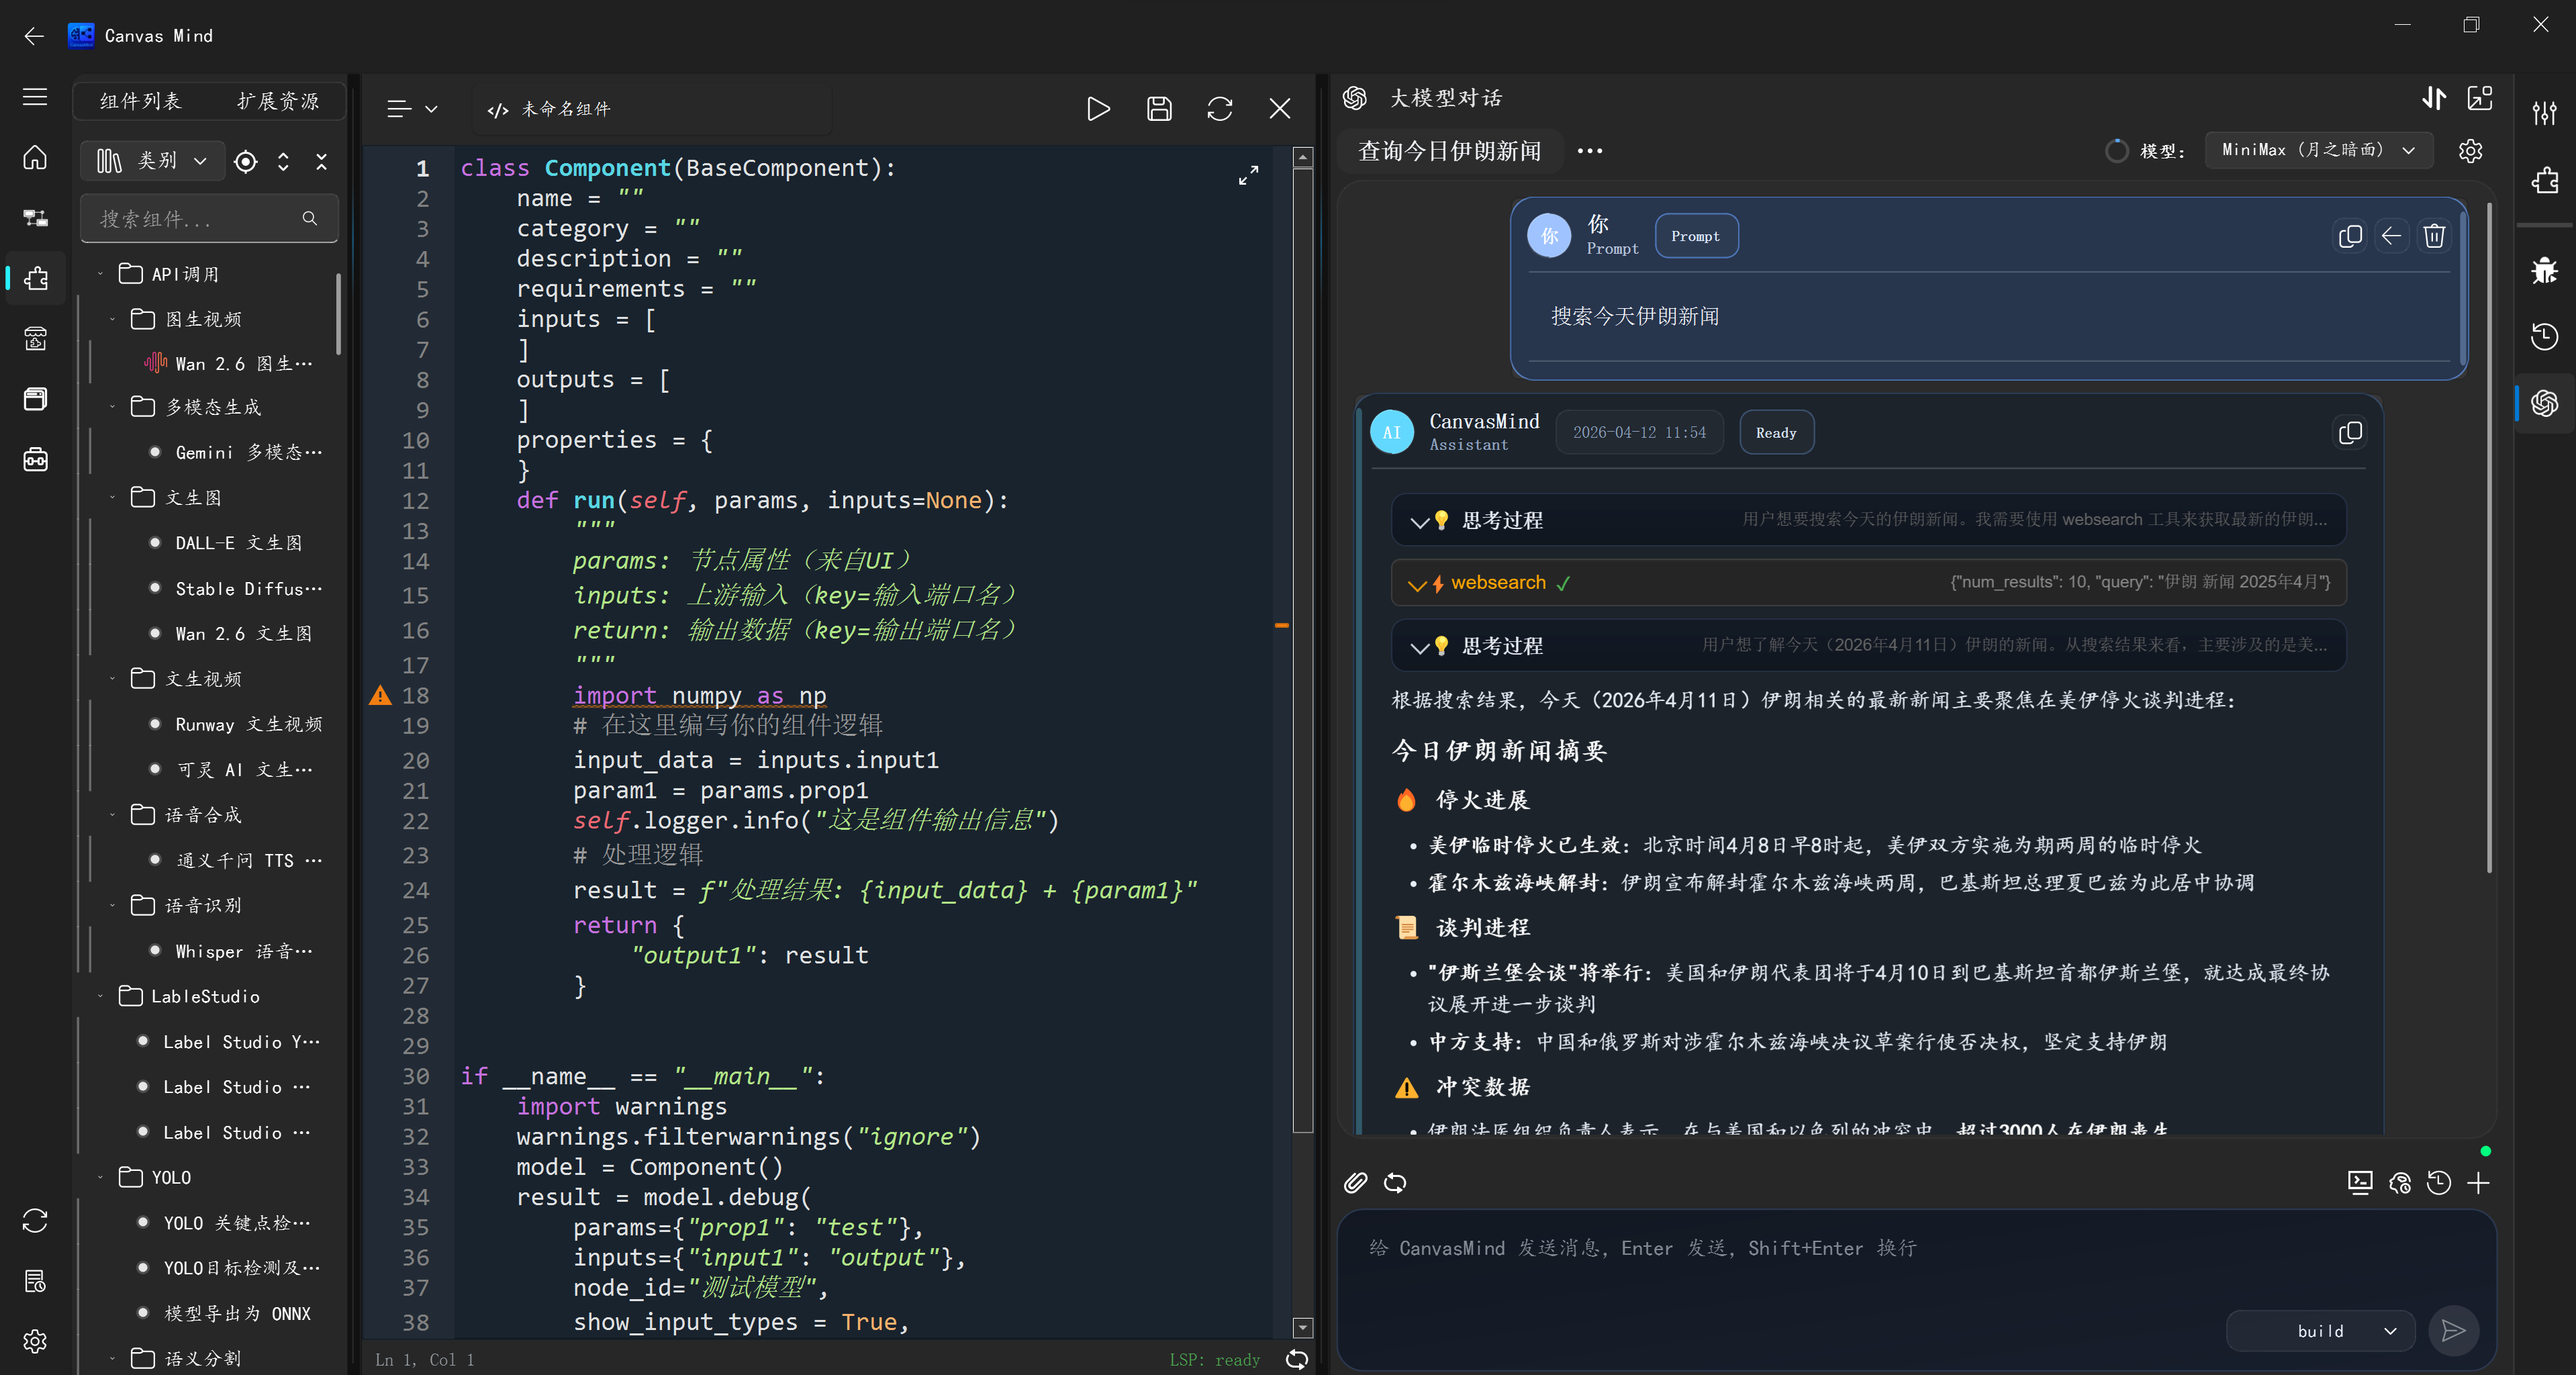The height and width of the screenshot is (1375, 2576).
Task: Open the build mode dropdown
Action: tap(2320, 1331)
